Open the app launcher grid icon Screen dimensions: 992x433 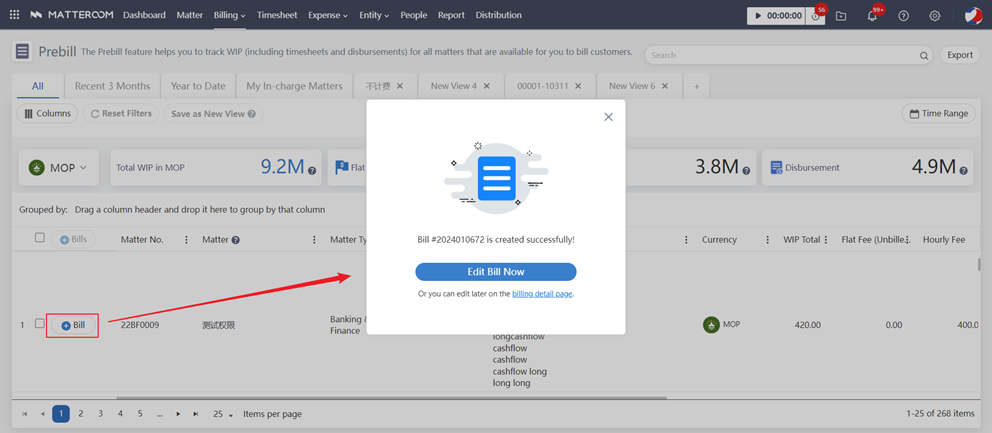pyautogui.click(x=14, y=15)
